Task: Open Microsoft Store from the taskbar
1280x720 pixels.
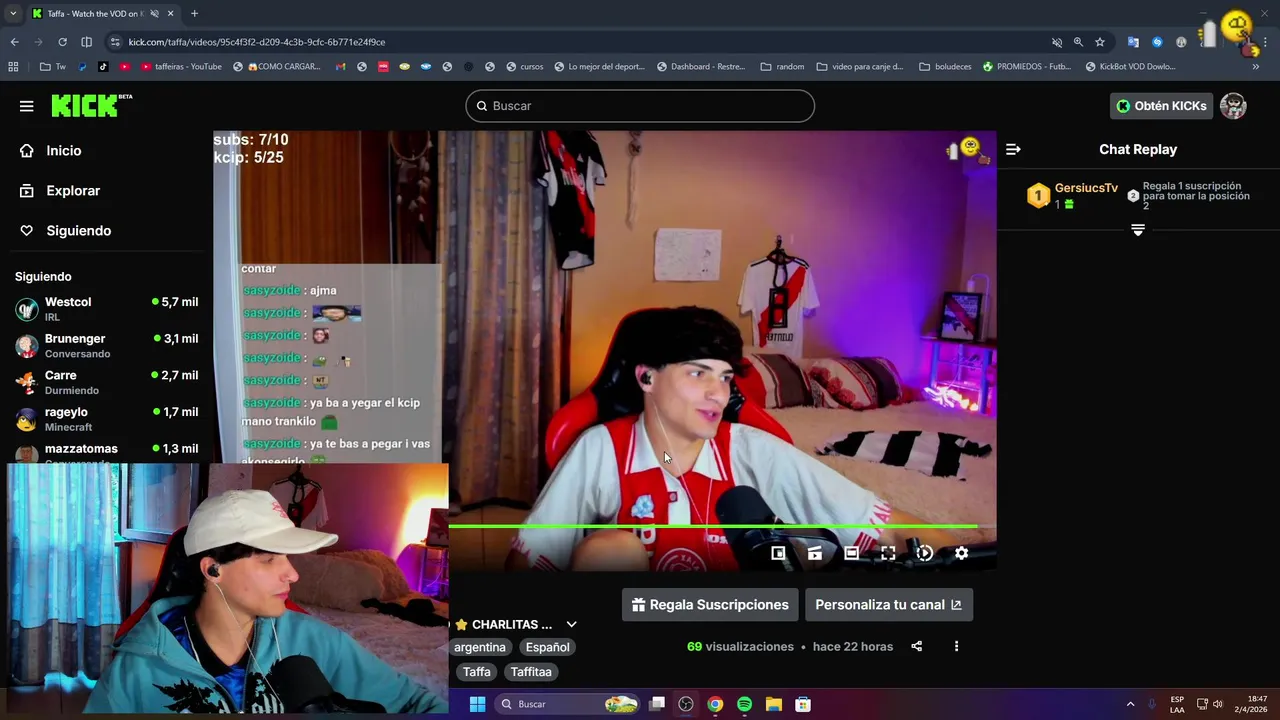Action: [x=802, y=704]
